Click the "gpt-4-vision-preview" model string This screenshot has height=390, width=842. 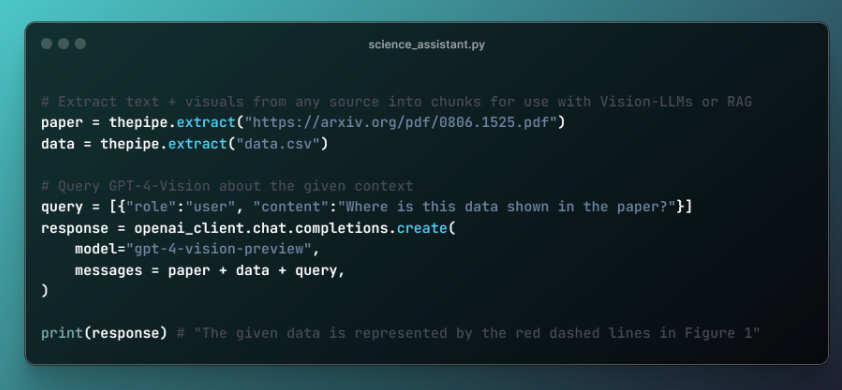click(x=219, y=249)
